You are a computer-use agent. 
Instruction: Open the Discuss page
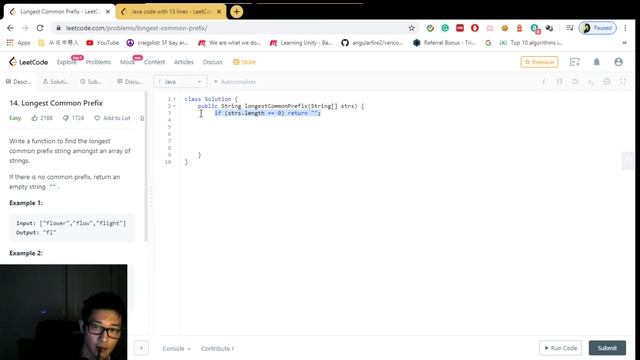pos(213,62)
